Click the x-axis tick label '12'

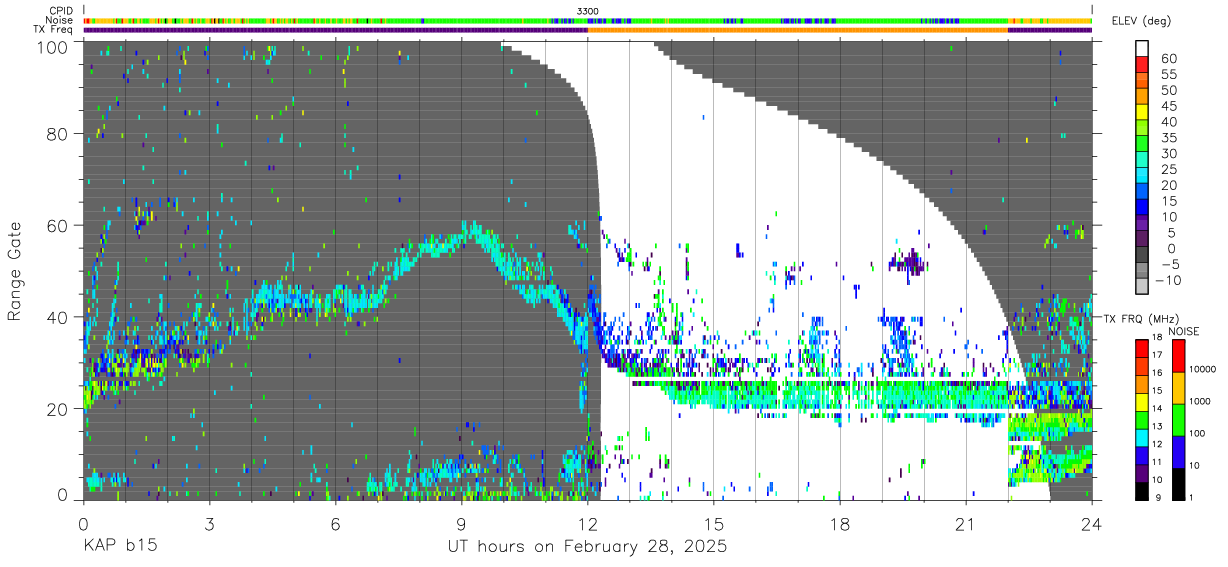[587, 524]
